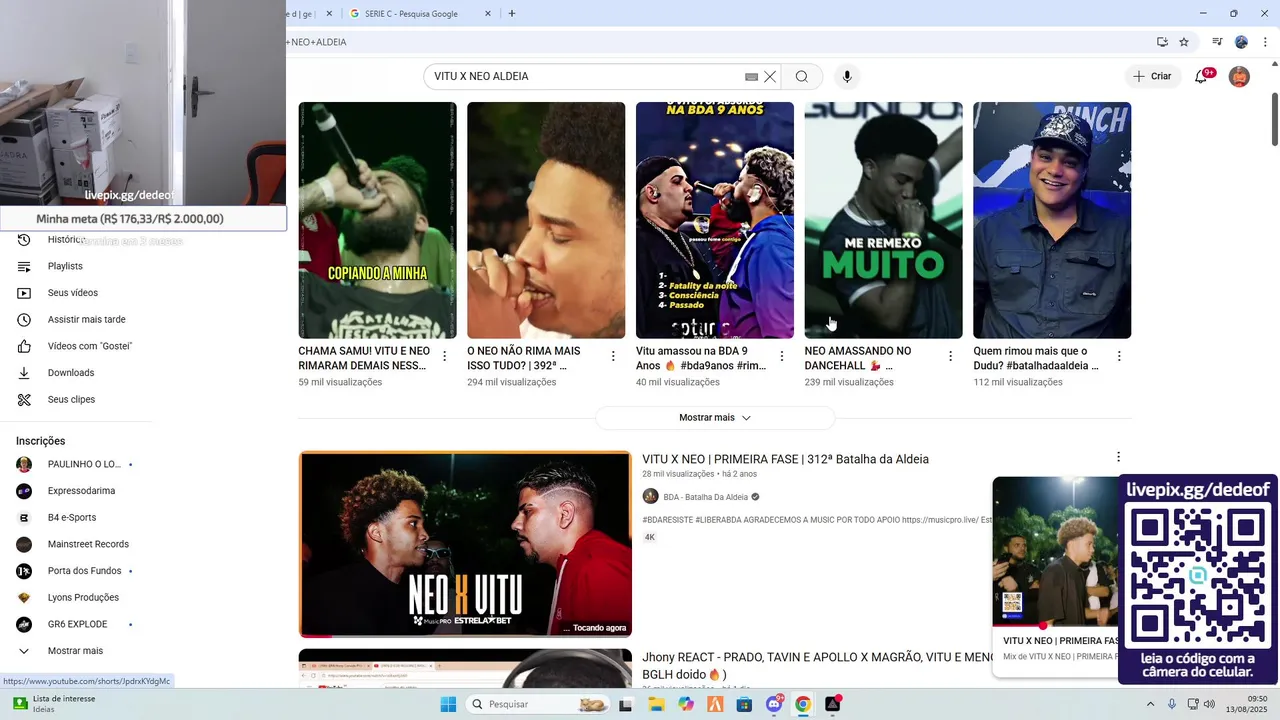Open NEO X VITU video thumbnail
This screenshot has width=1280, height=720.
[x=465, y=544]
